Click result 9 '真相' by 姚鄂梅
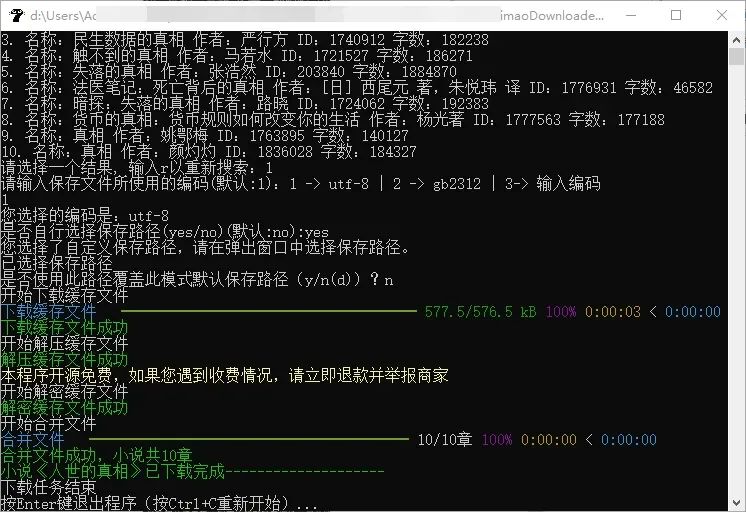 pyautogui.click(x=205, y=136)
